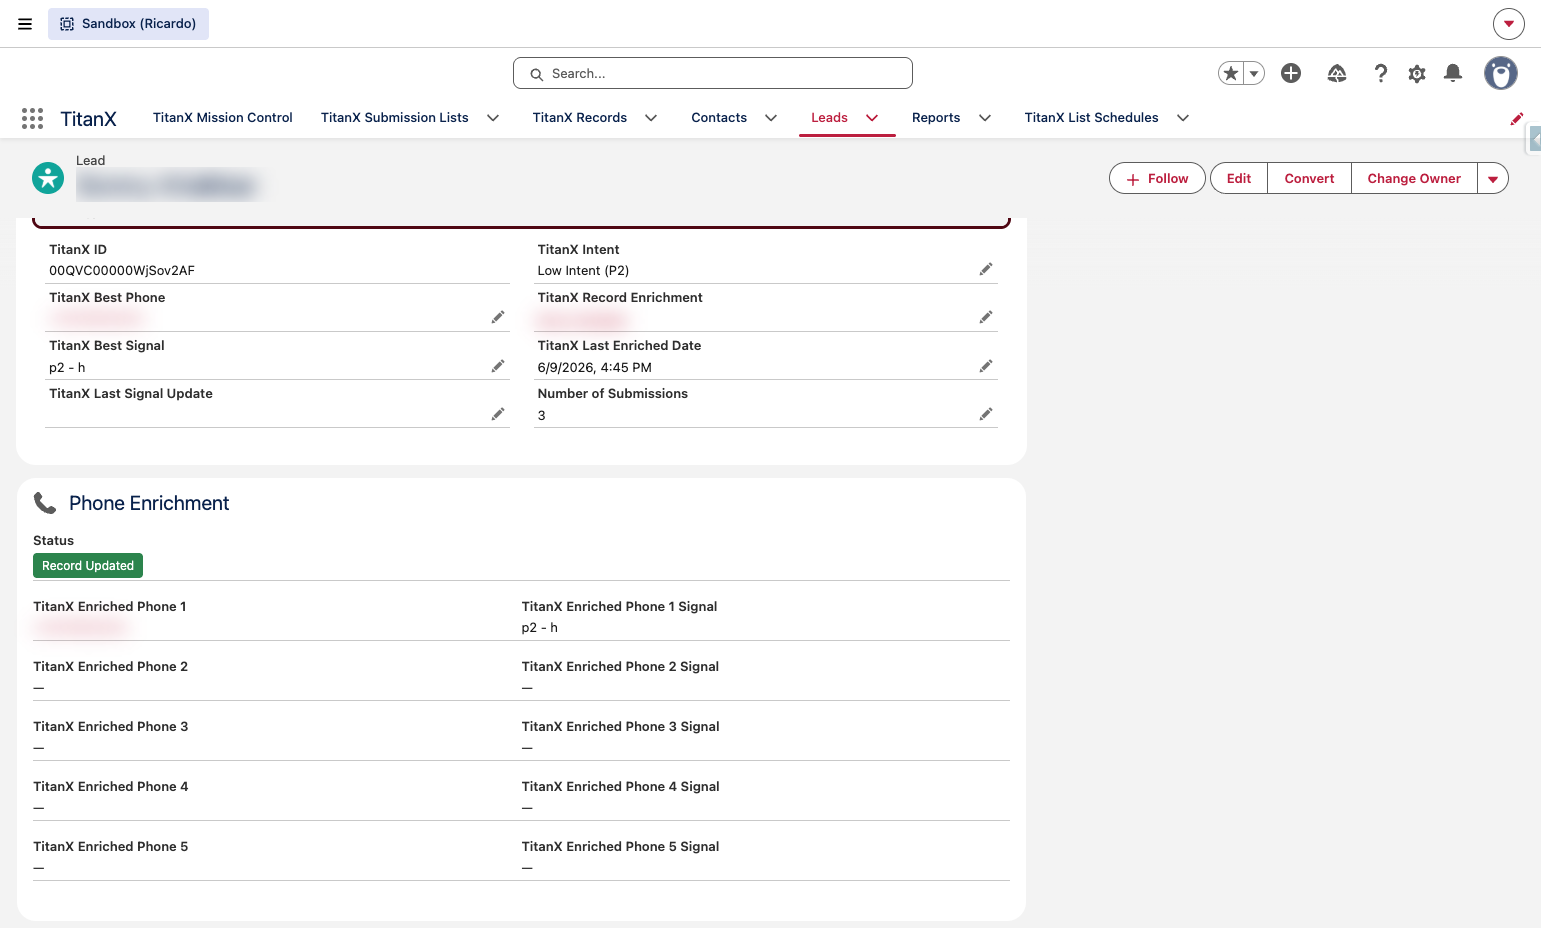
Task: Edit the TitanX Best Phone field
Action: (x=498, y=317)
